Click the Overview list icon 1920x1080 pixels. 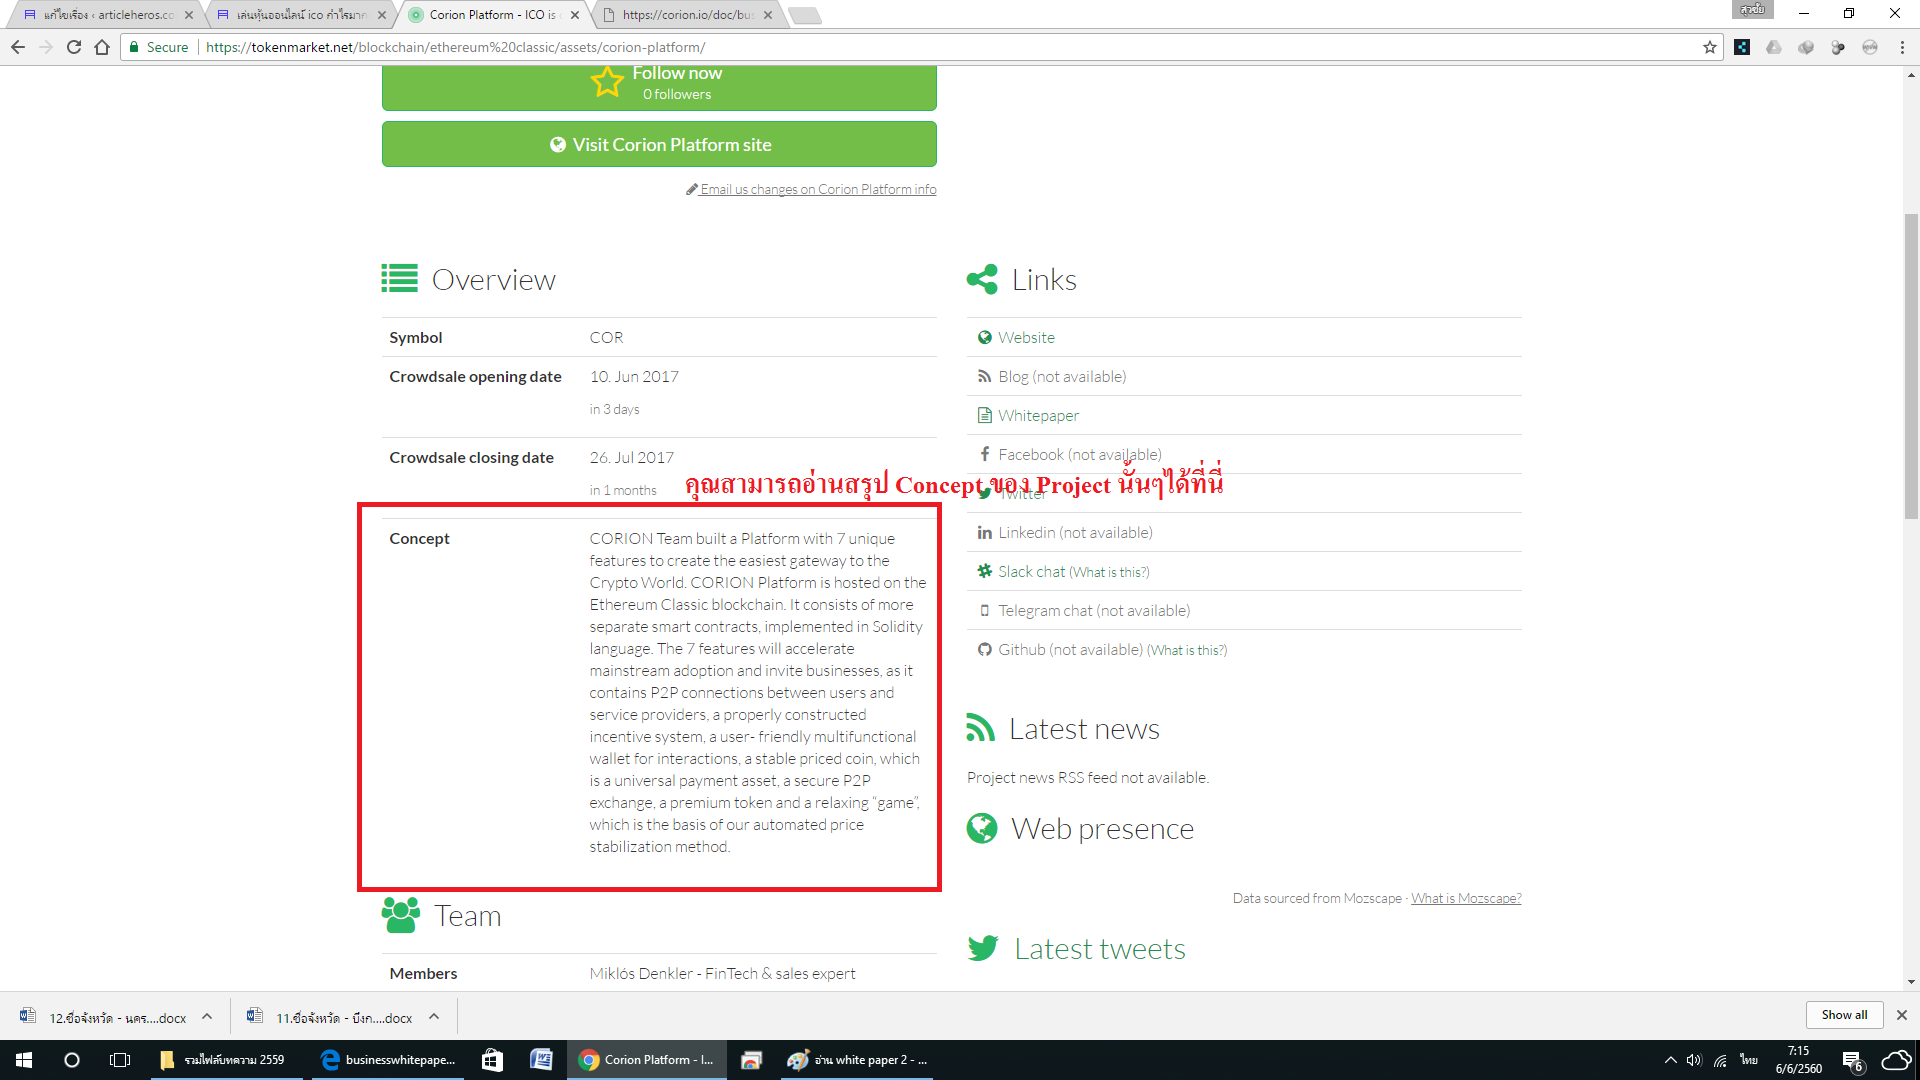[x=399, y=279]
